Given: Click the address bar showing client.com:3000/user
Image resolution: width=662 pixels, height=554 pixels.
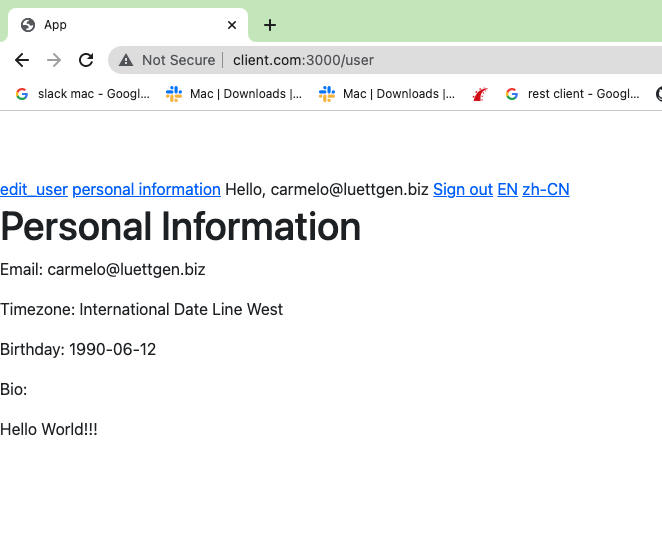Looking at the screenshot, I should pyautogui.click(x=400, y=60).
